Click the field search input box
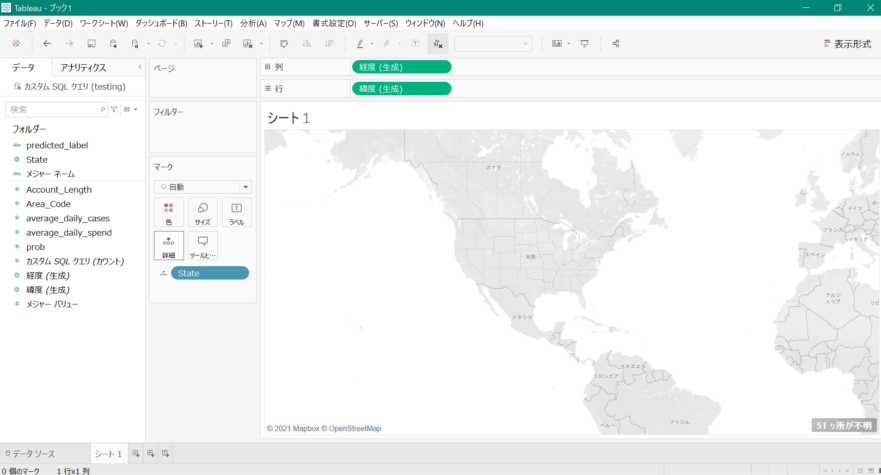881x475 pixels. [56, 110]
